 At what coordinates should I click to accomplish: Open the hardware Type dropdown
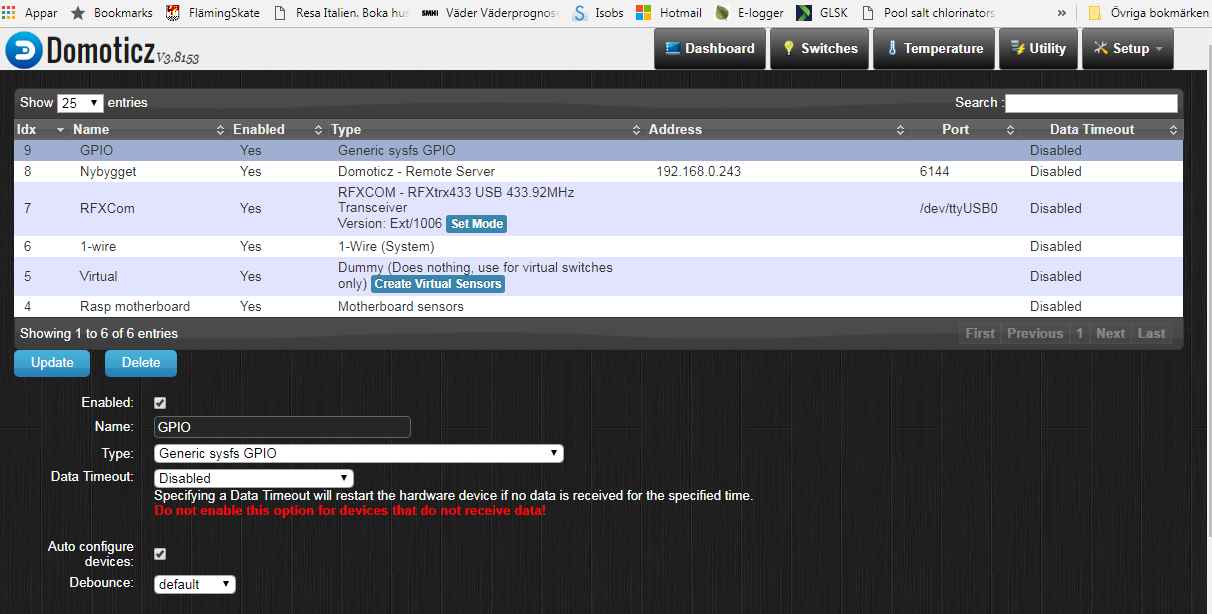click(x=359, y=454)
